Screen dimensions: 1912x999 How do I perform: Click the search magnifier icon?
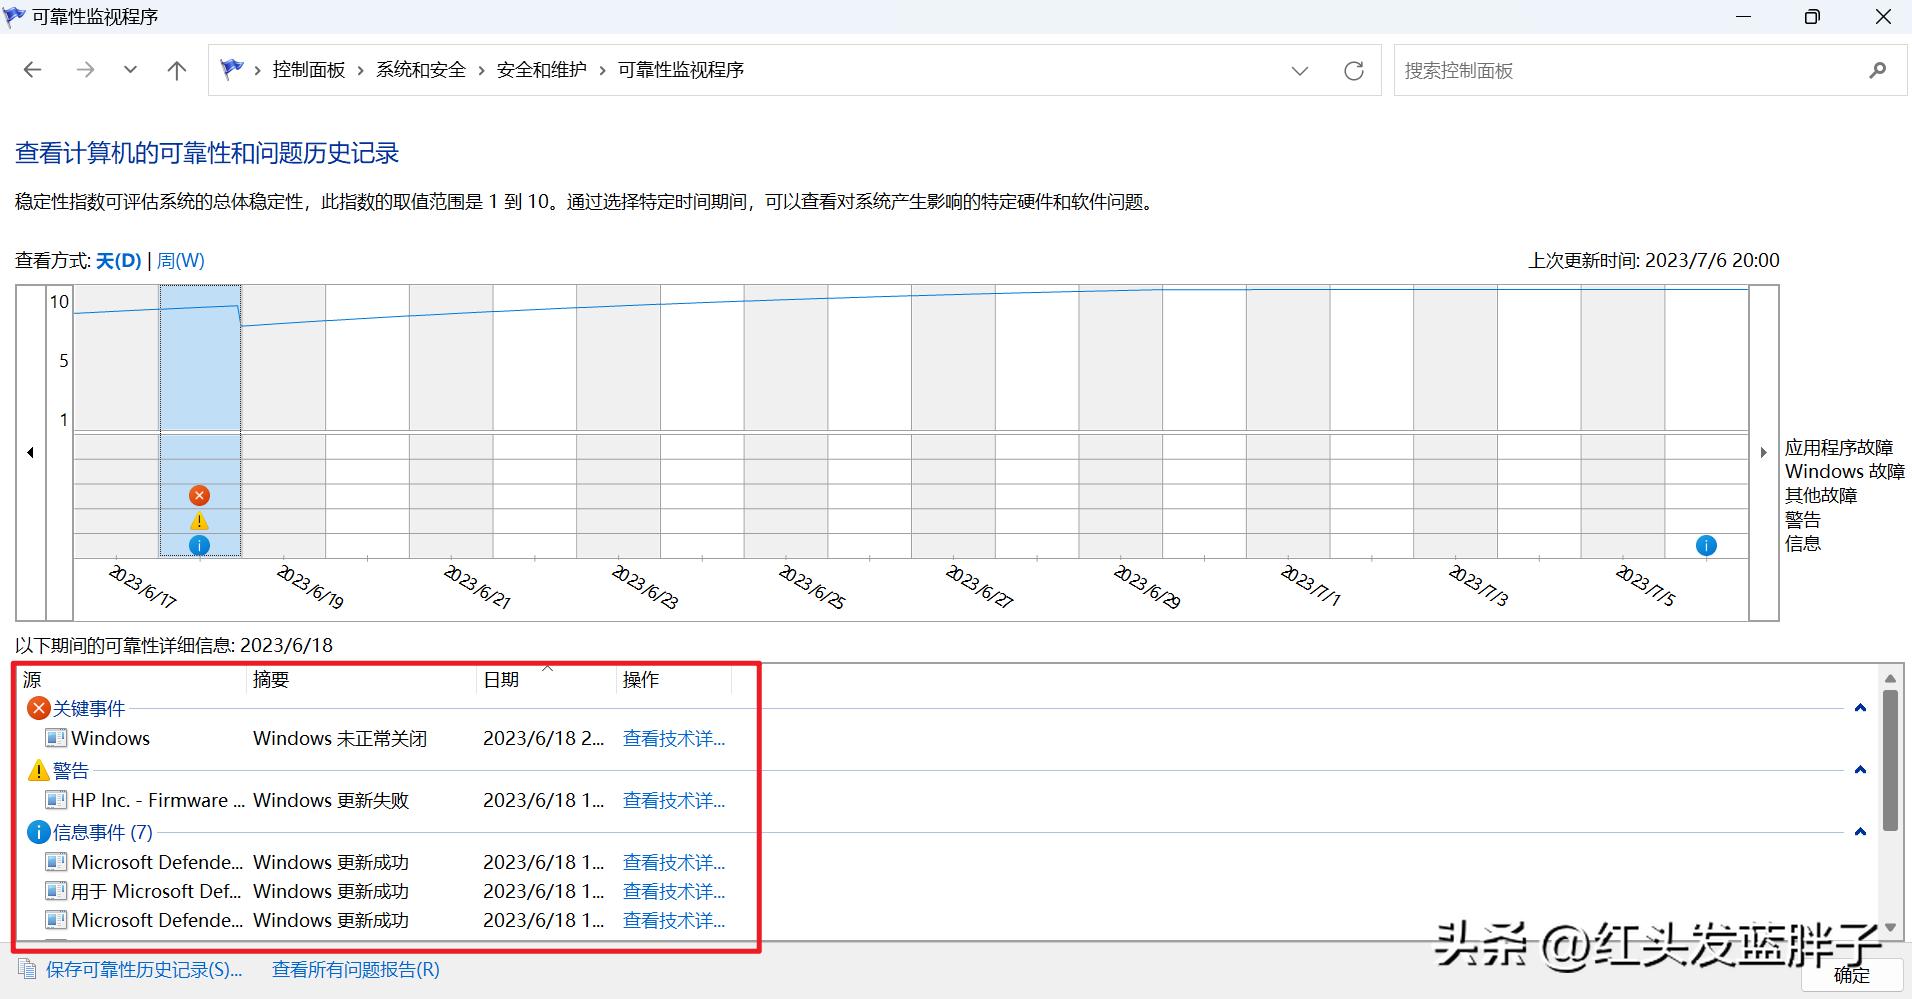click(x=1876, y=70)
